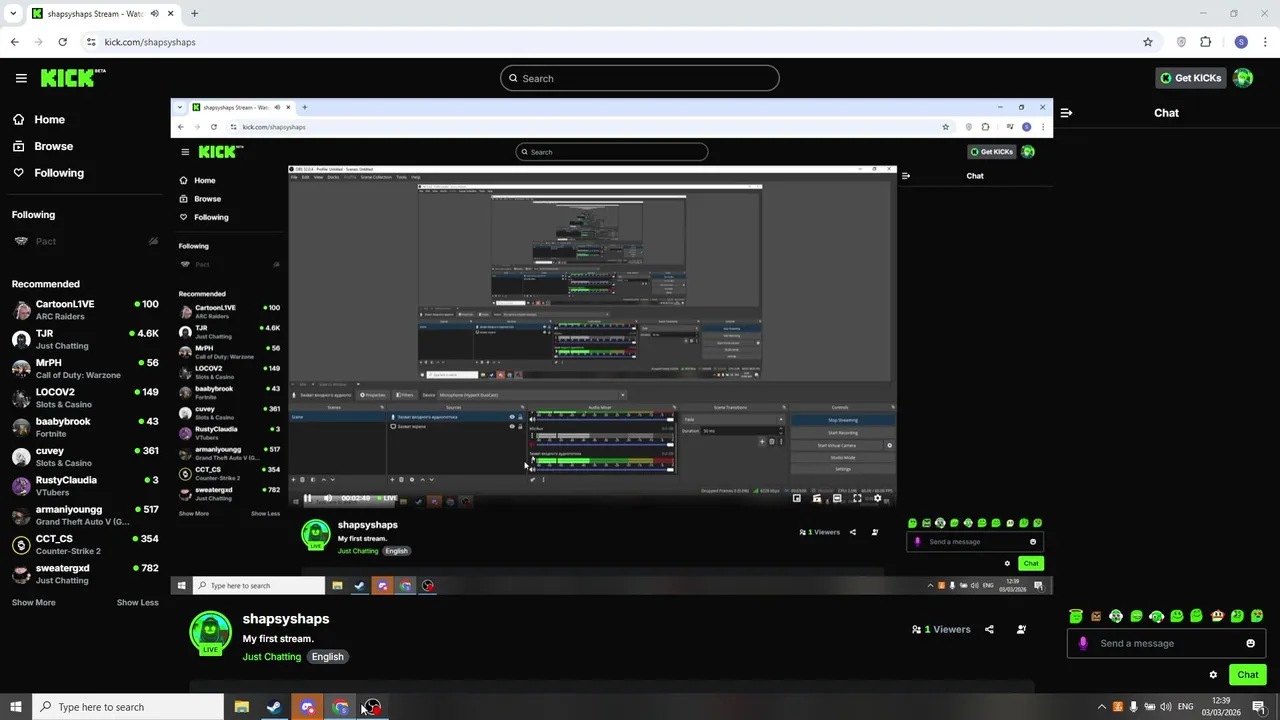Share the shapsyshaps stream
This screenshot has height=720, width=1280.
tap(989, 630)
